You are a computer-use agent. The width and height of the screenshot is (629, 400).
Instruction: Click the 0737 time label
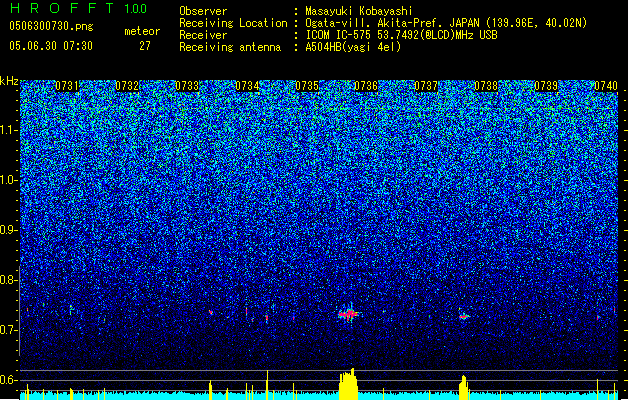click(x=426, y=86)
